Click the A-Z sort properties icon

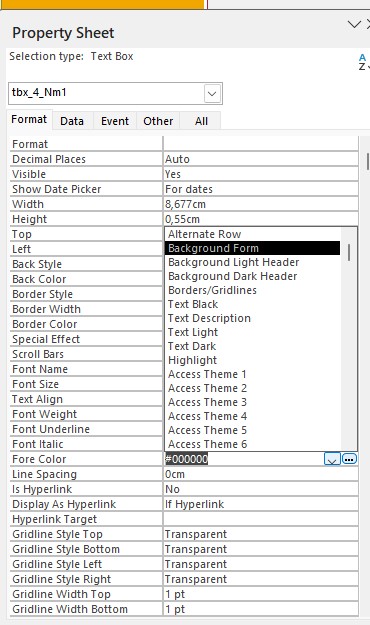click(364, 62)
